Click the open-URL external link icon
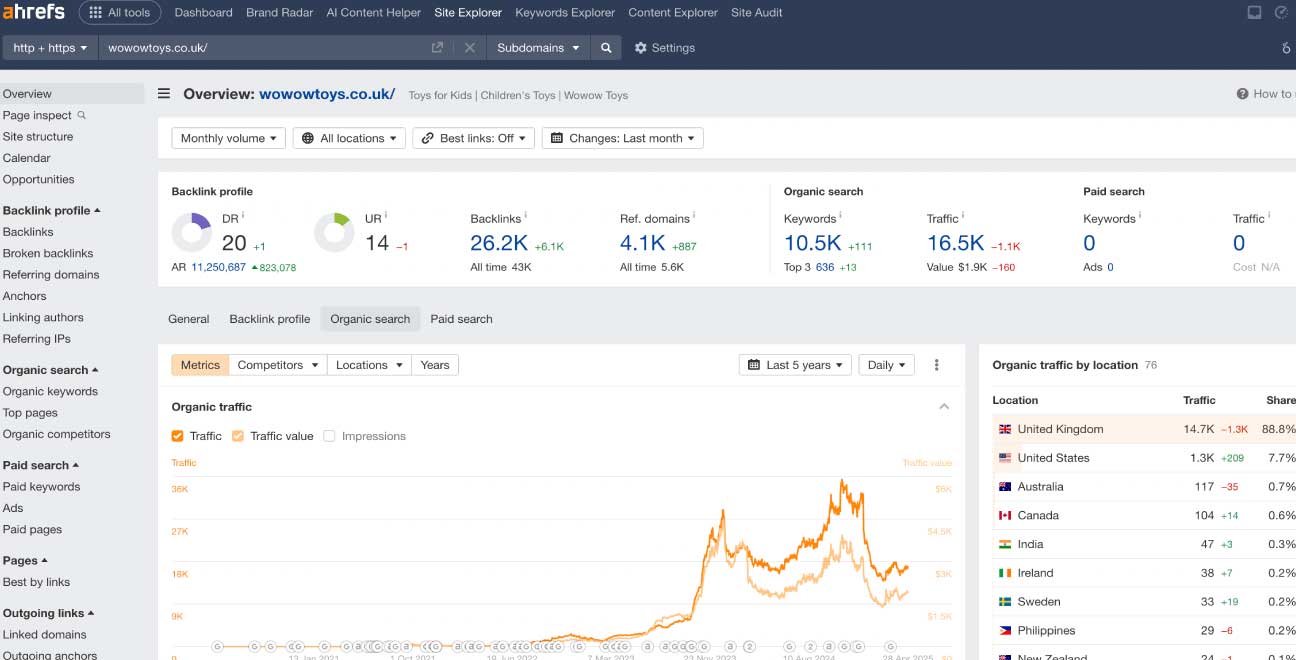 point(437,48)
